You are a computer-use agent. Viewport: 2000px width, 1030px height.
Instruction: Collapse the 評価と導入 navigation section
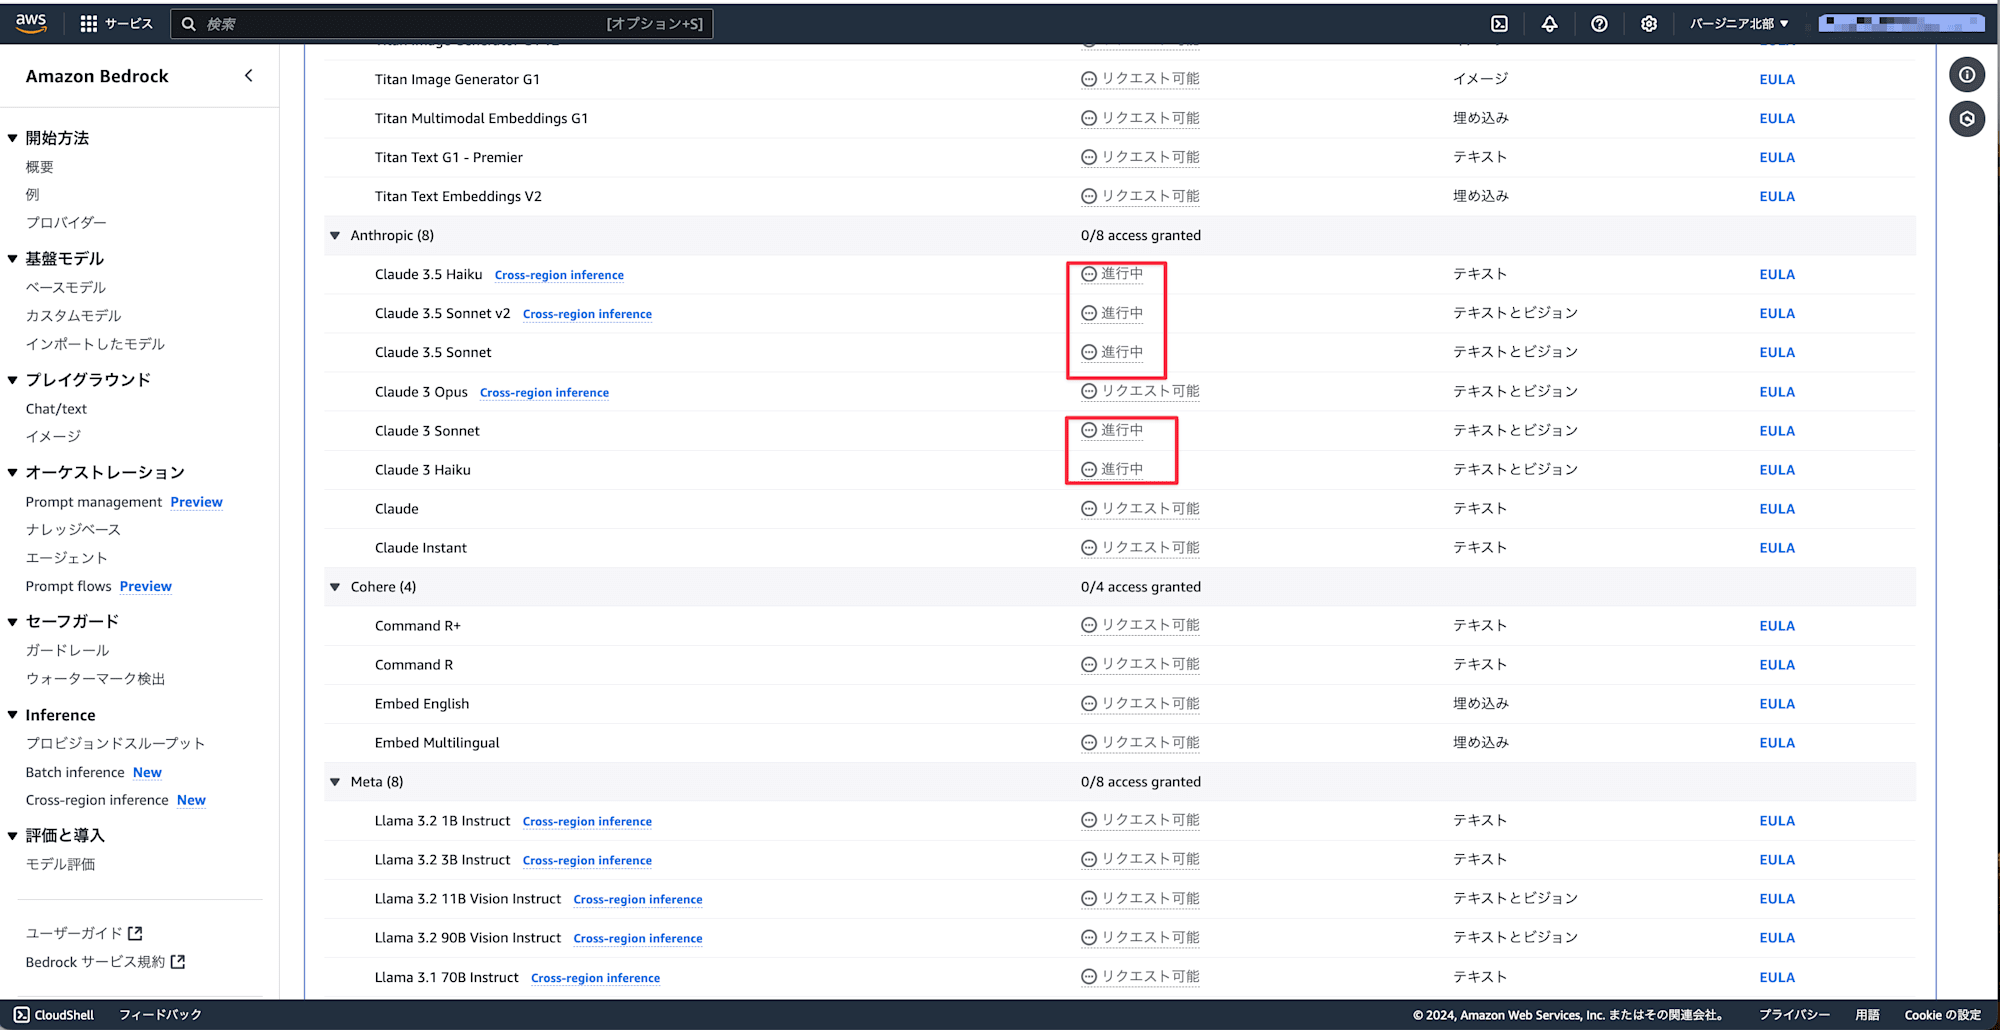13,836
